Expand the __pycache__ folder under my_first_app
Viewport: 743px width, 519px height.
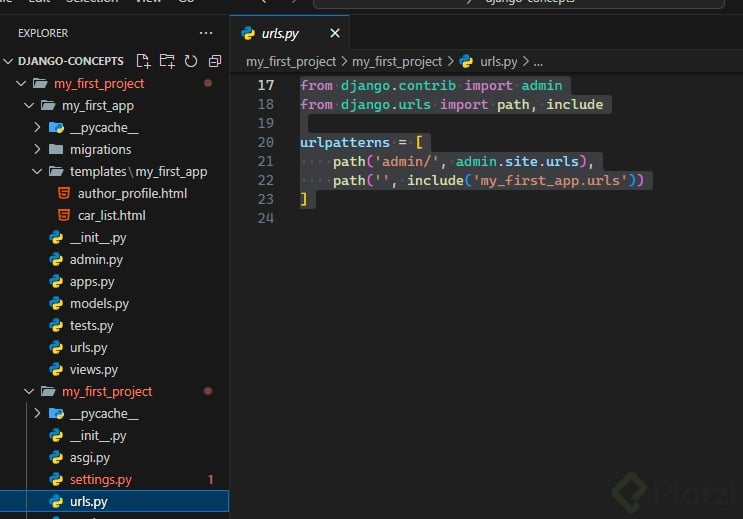click(x=103, y=127)
